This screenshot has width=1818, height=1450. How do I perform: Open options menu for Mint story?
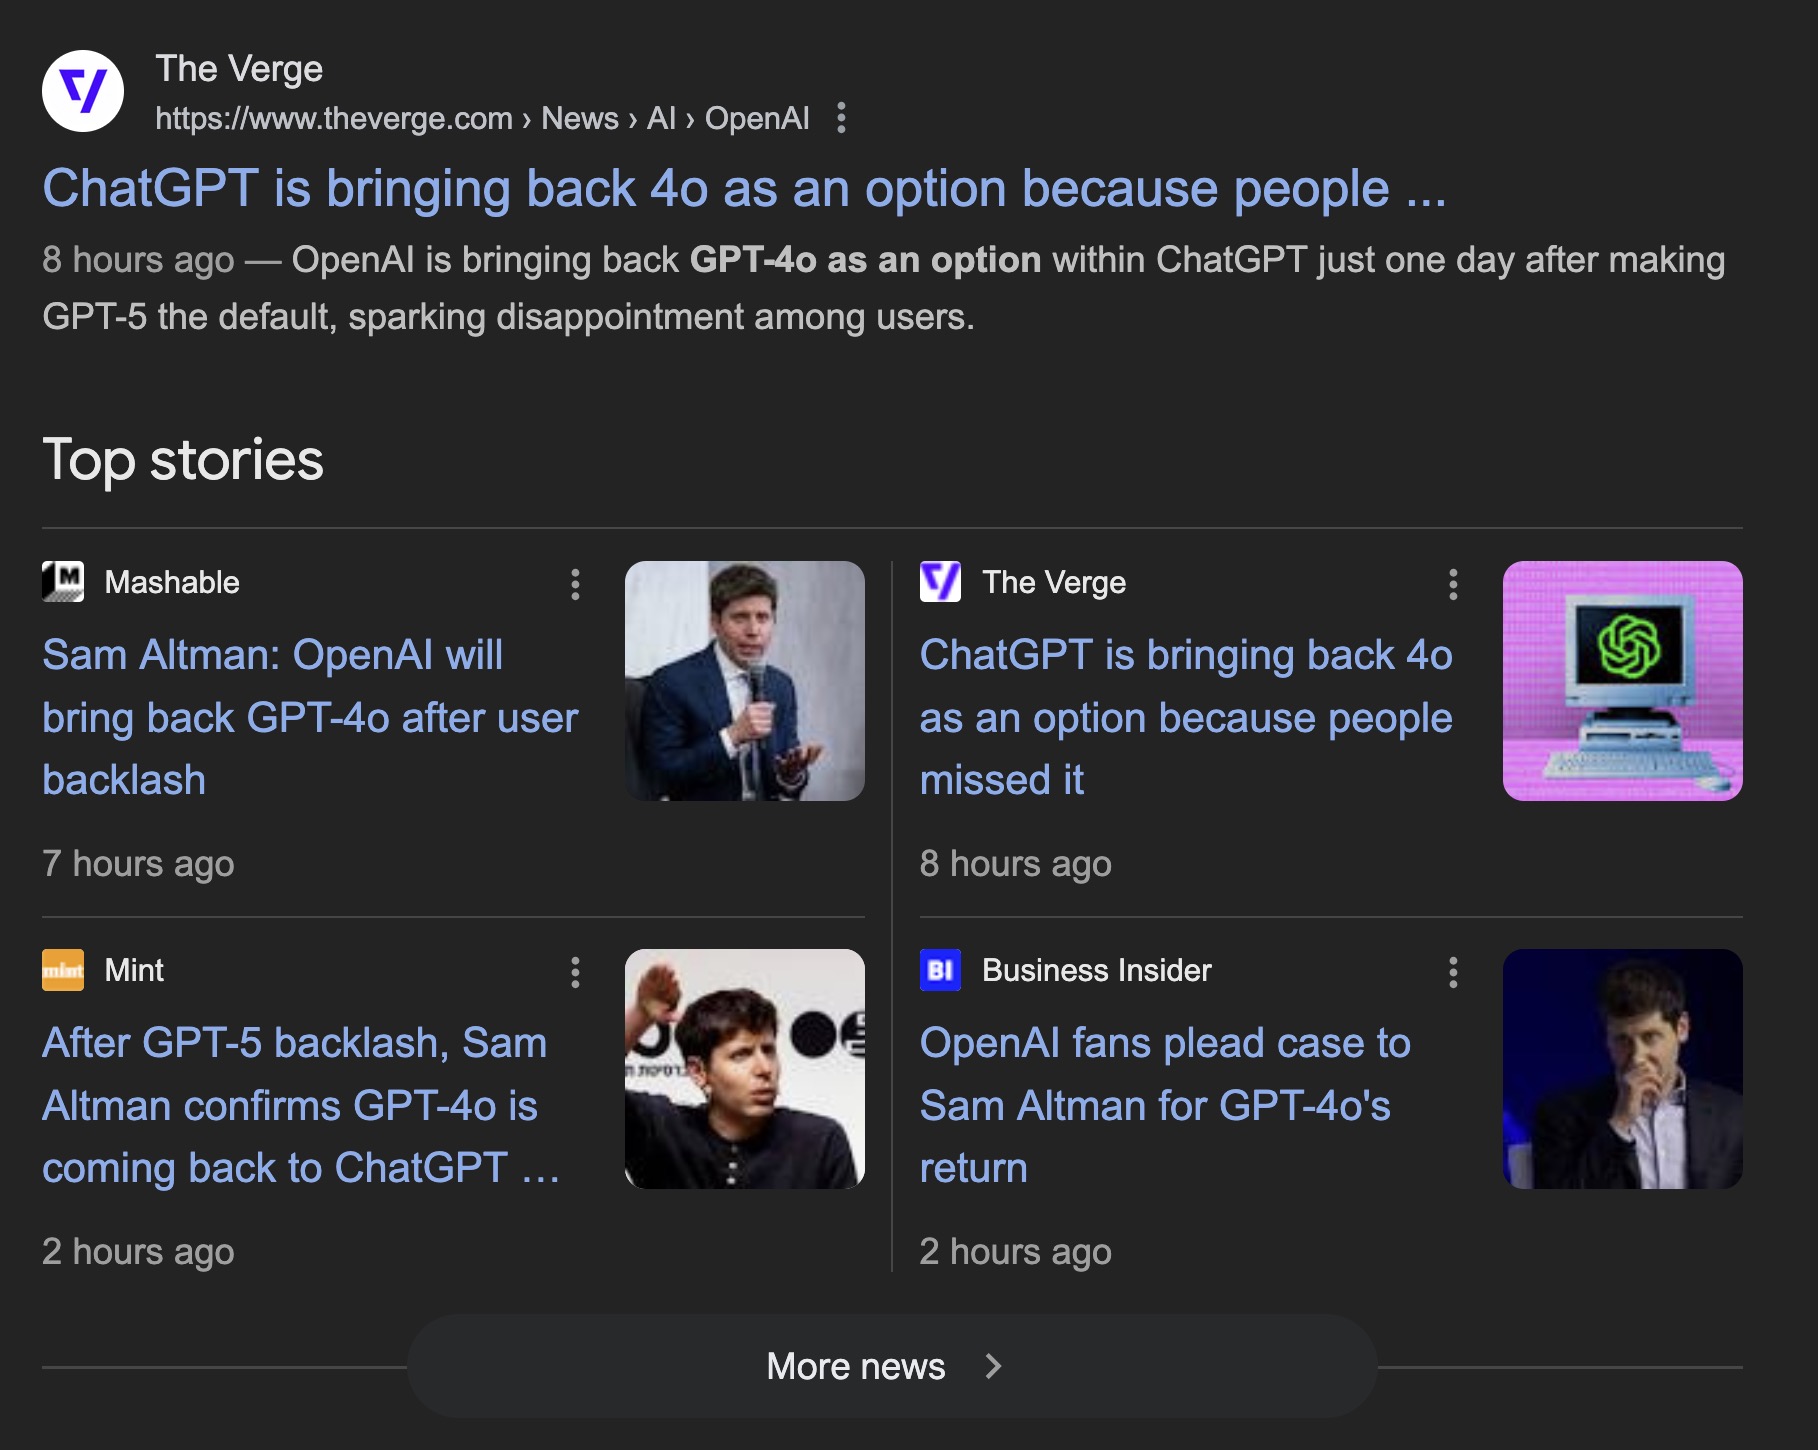[x=575, y=972]
